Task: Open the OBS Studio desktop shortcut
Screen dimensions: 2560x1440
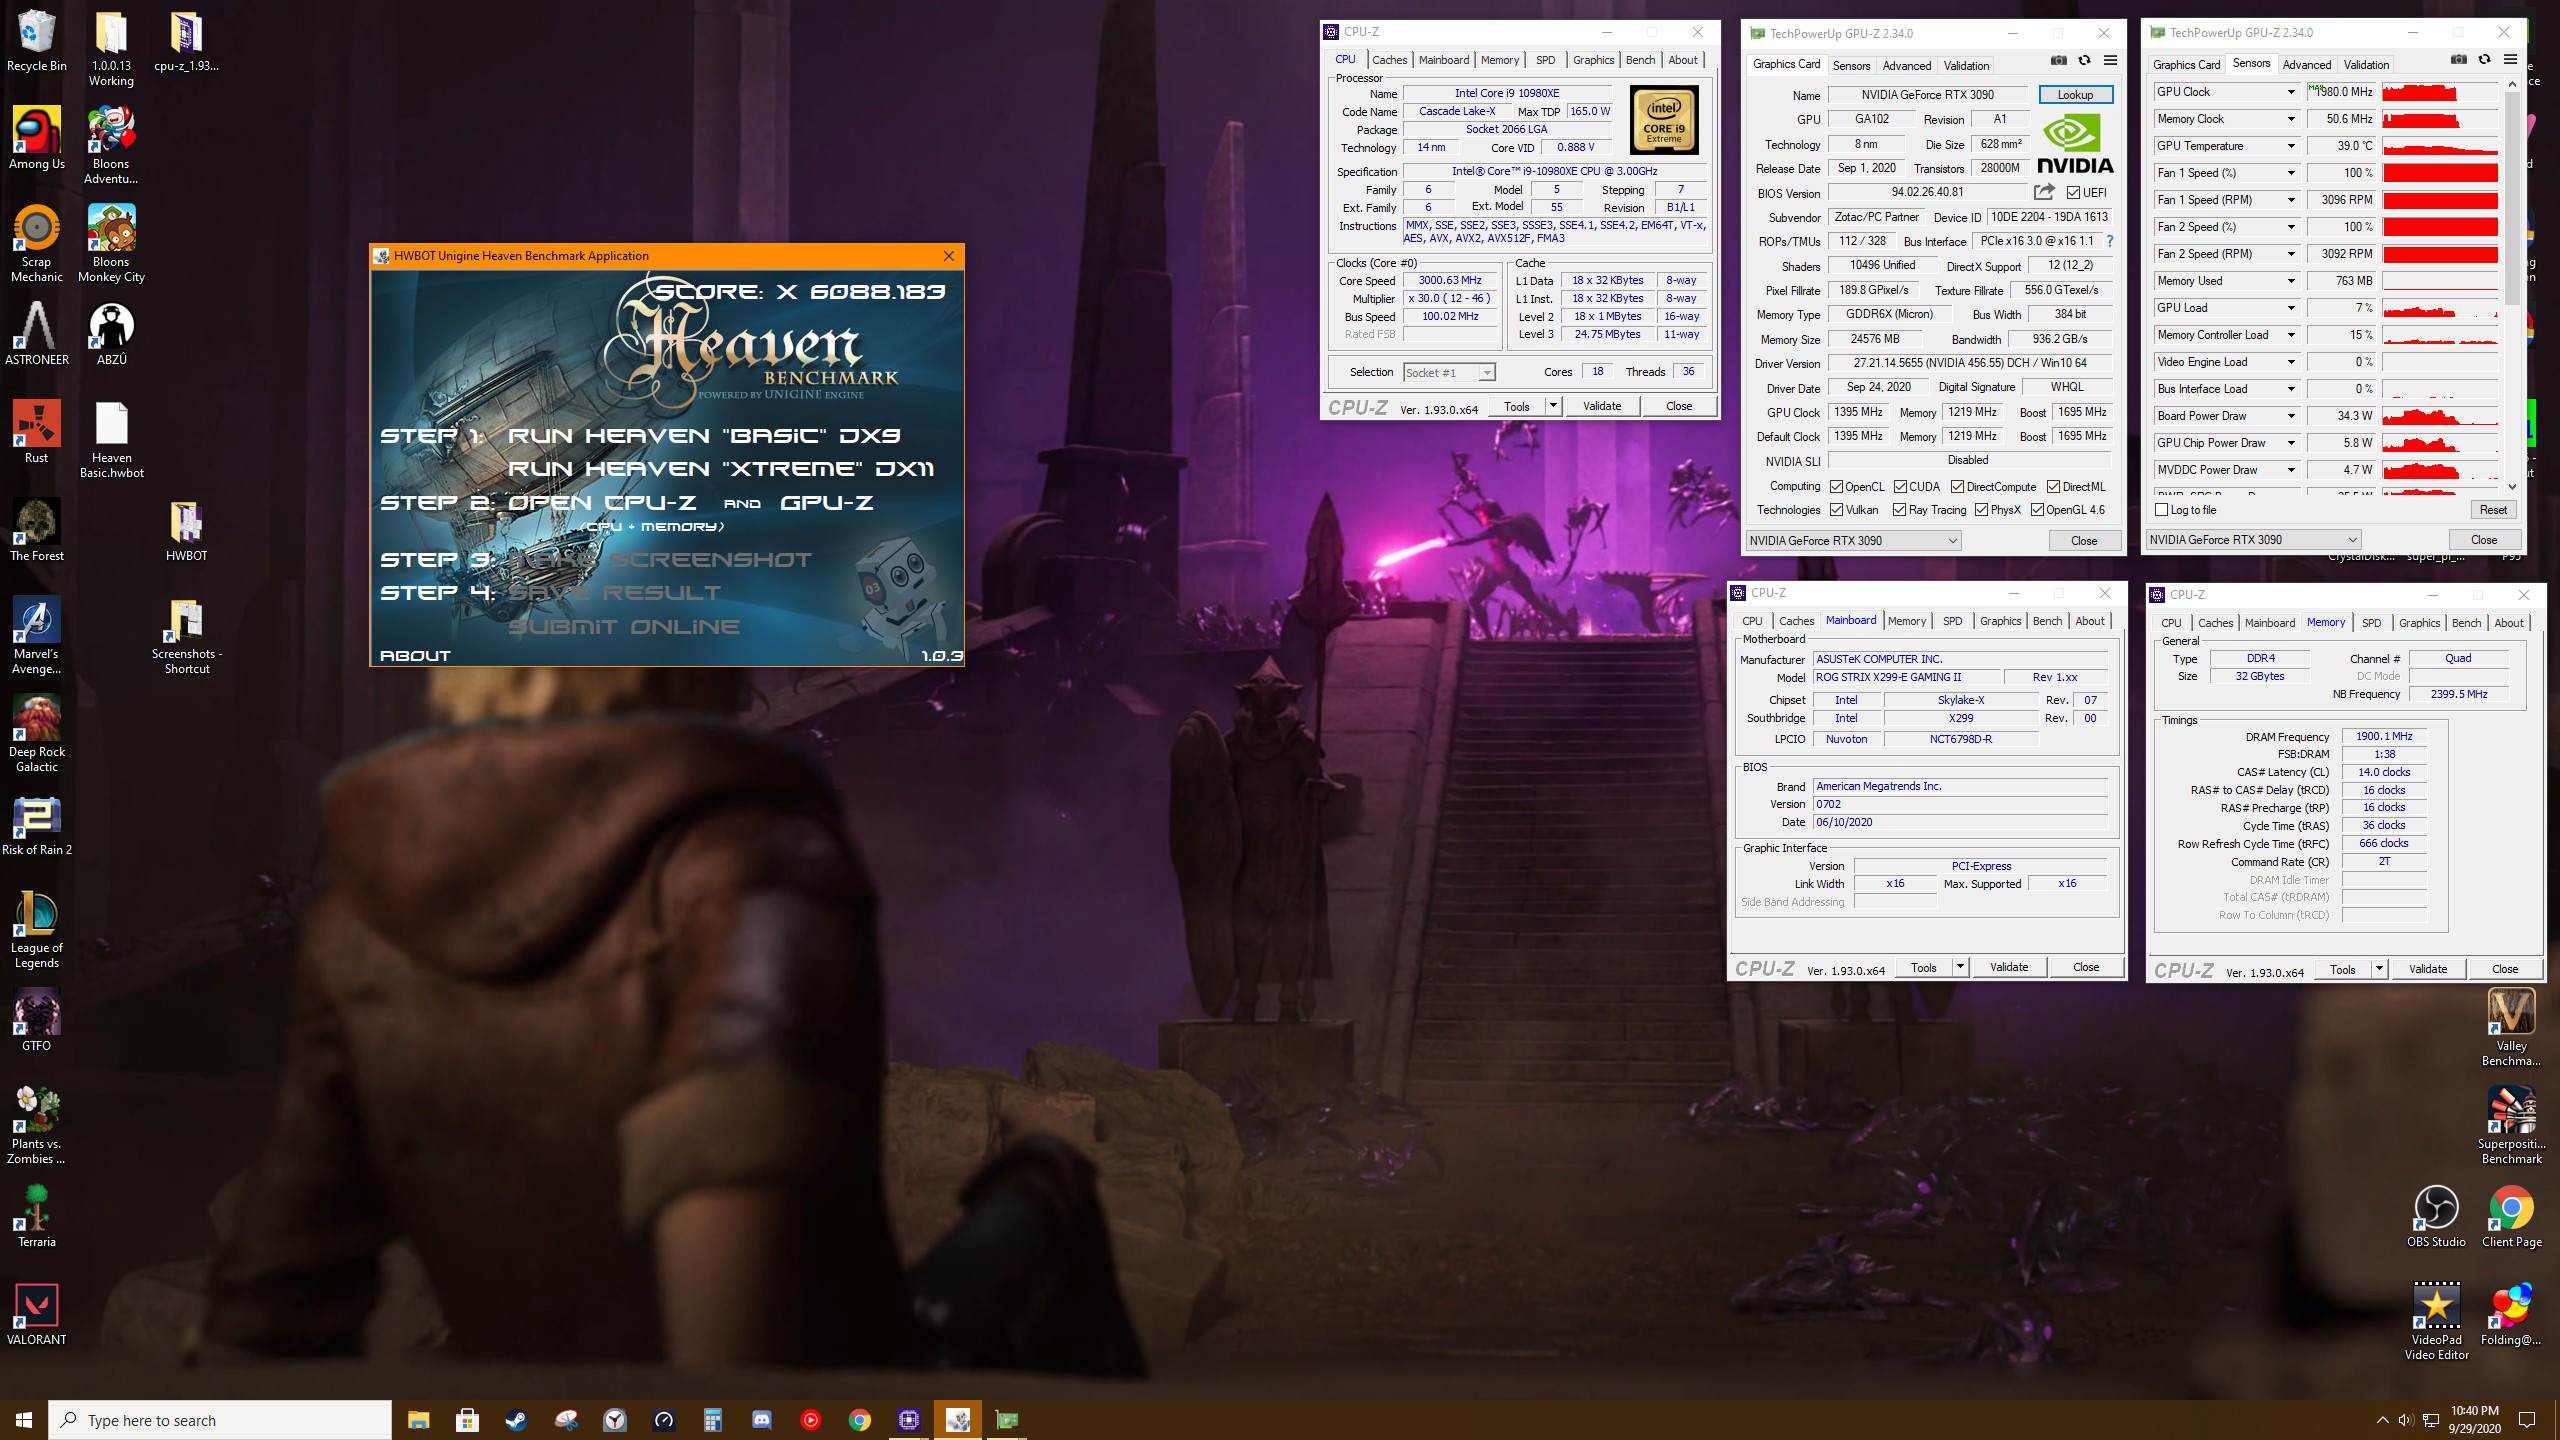Action: pos(2436,1217)
